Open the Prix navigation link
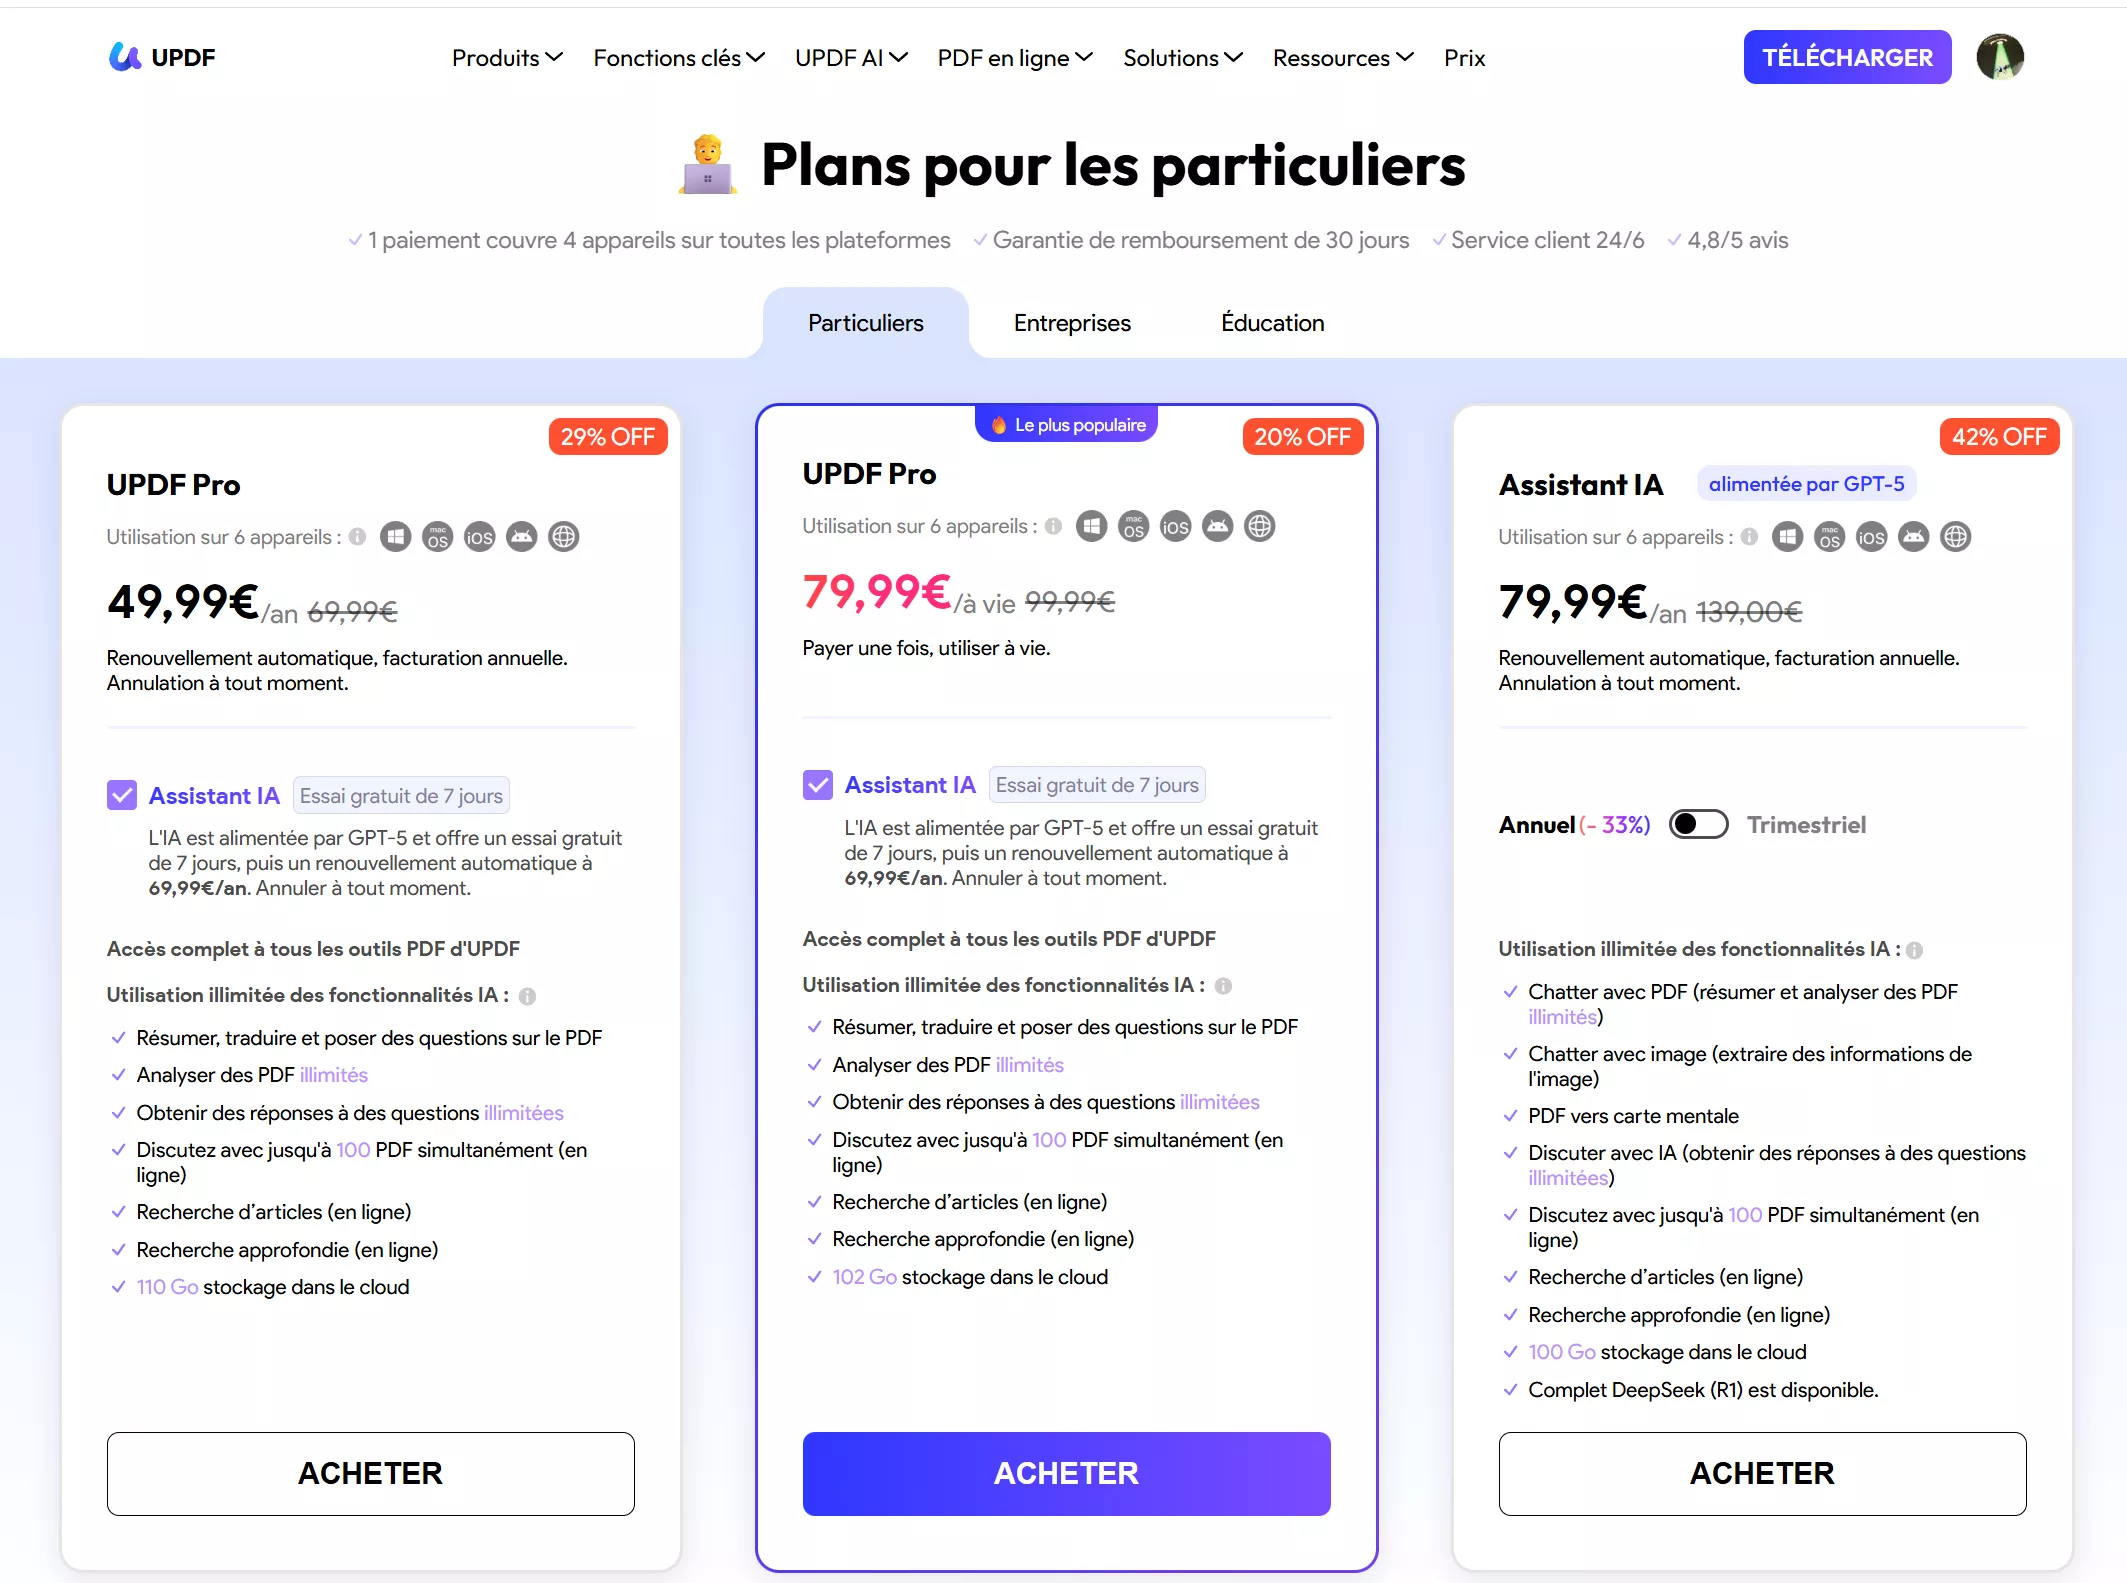Screen dimensions: 2127x1583 click(1464, 58)
